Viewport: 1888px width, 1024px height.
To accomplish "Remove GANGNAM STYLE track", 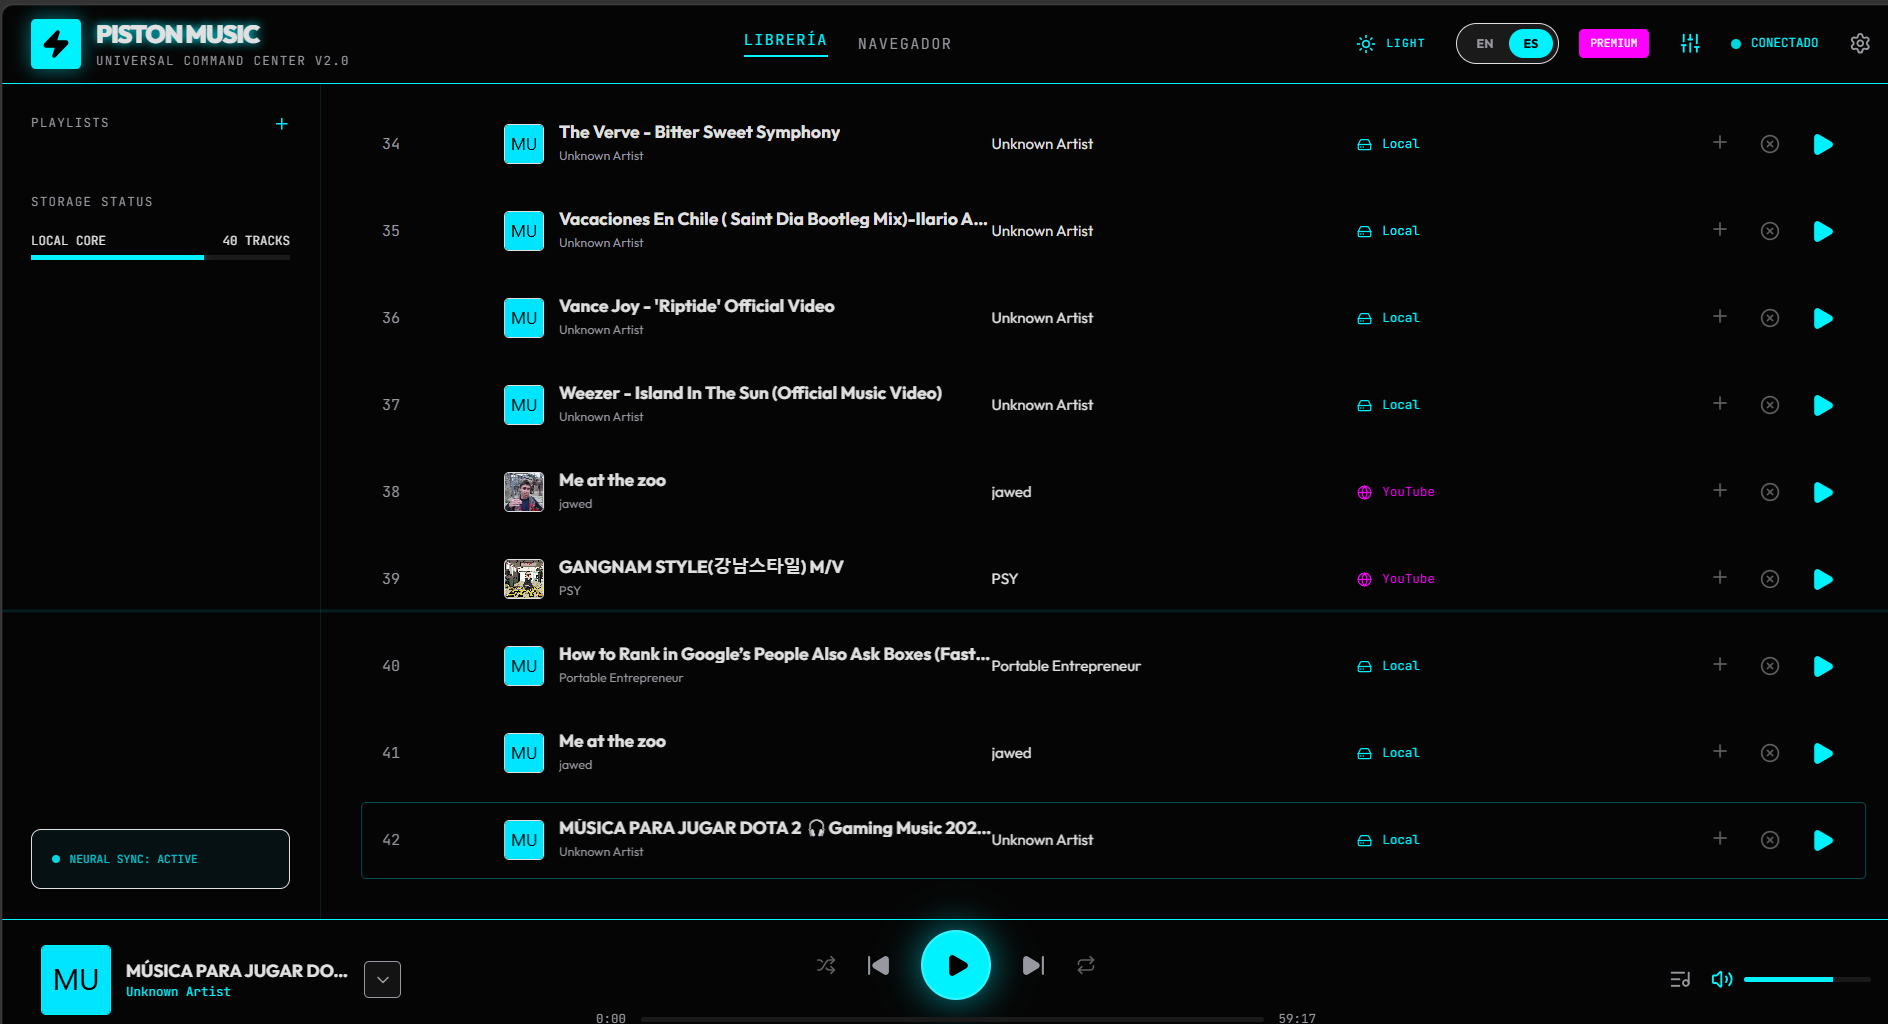I will click(x=1770, y=579).
